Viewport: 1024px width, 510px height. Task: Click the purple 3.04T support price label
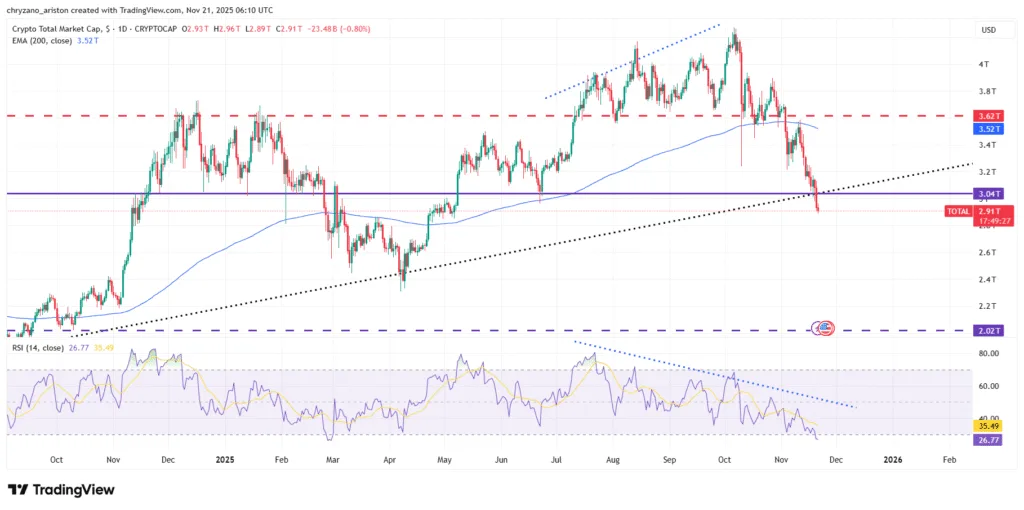[987, 194]
